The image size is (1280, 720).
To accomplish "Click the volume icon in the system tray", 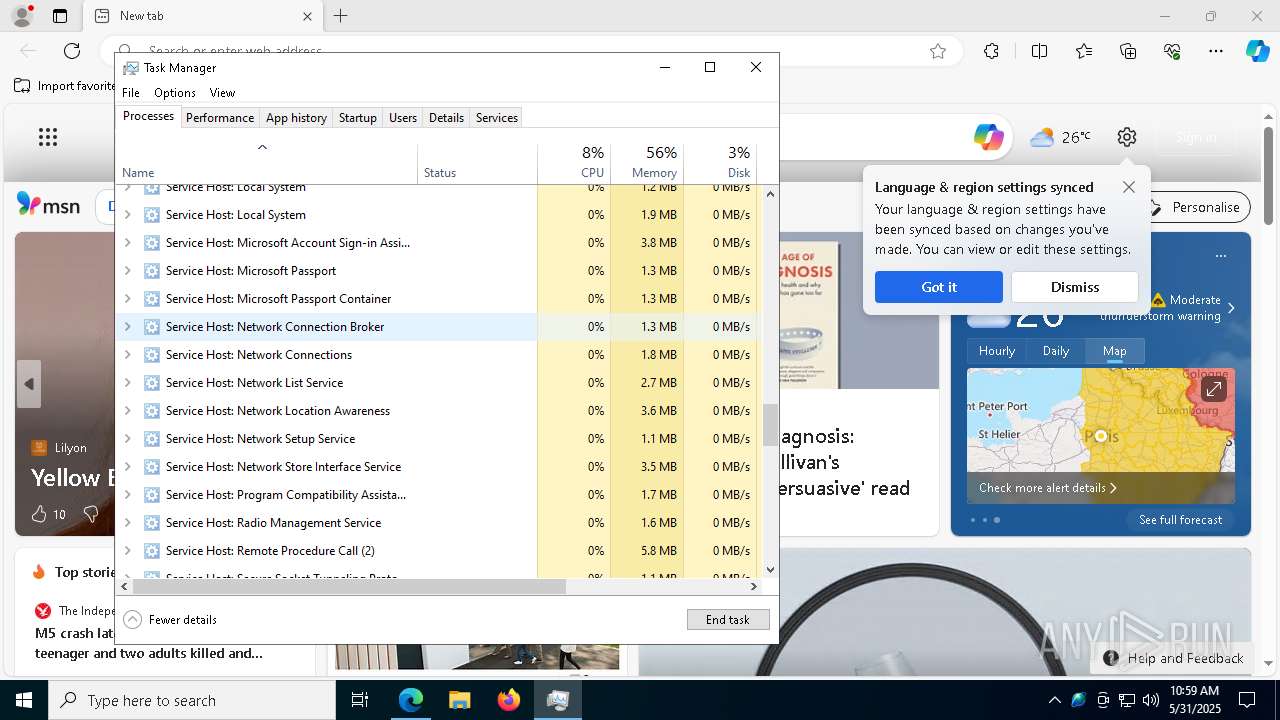I will click(x=1150, y=700).
